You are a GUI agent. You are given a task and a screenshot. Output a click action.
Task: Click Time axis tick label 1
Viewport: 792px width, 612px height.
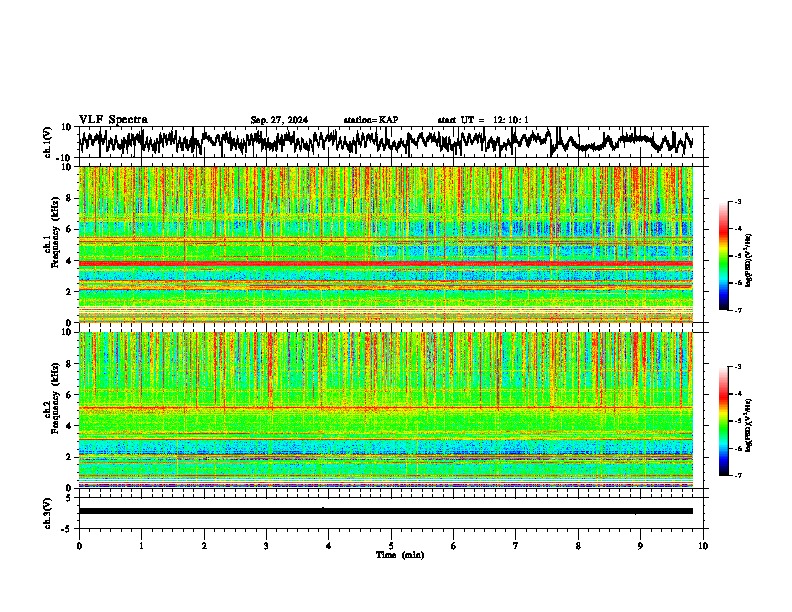(x=141, y=546)
